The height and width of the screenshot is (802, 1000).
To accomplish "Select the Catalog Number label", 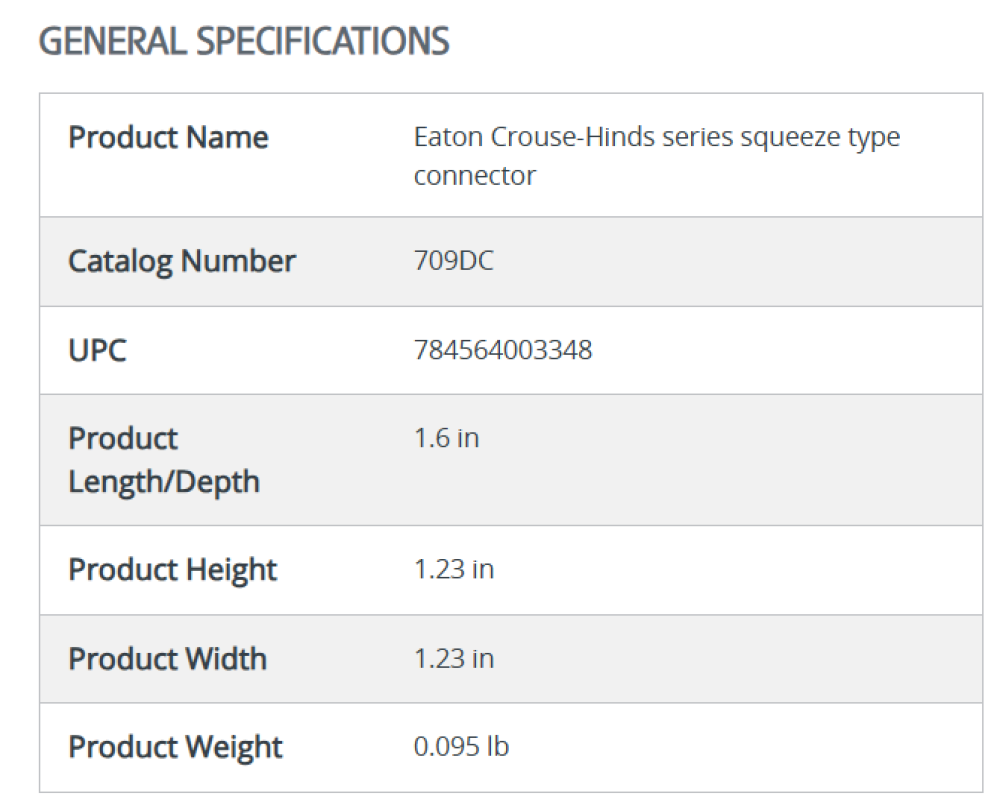I will click(x=182, y=261).
